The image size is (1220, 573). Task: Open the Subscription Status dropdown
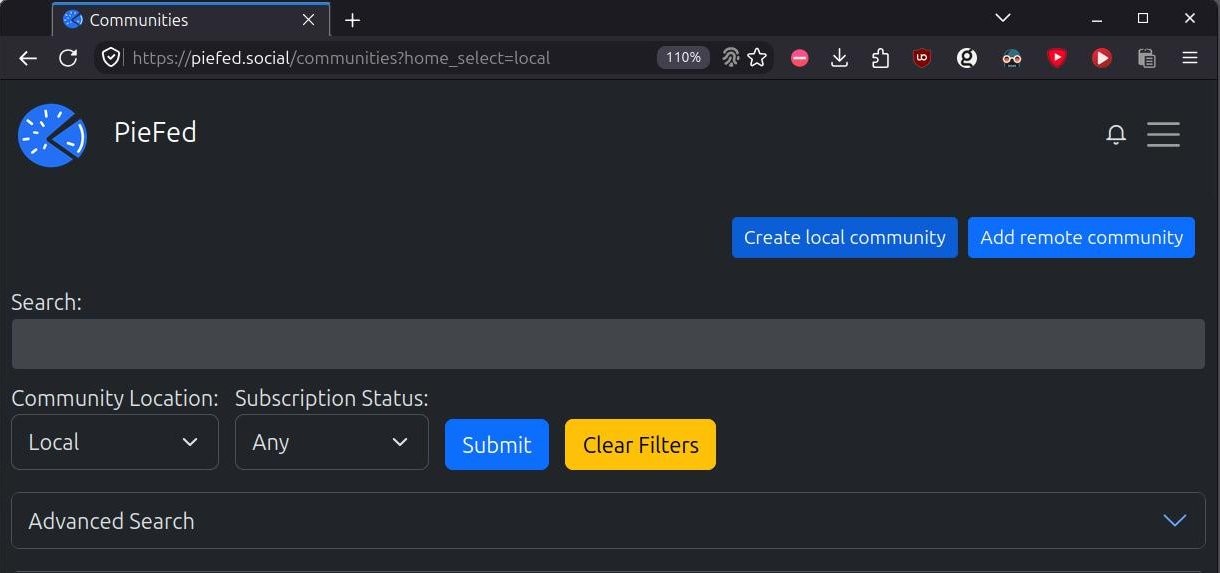(332, 442)
